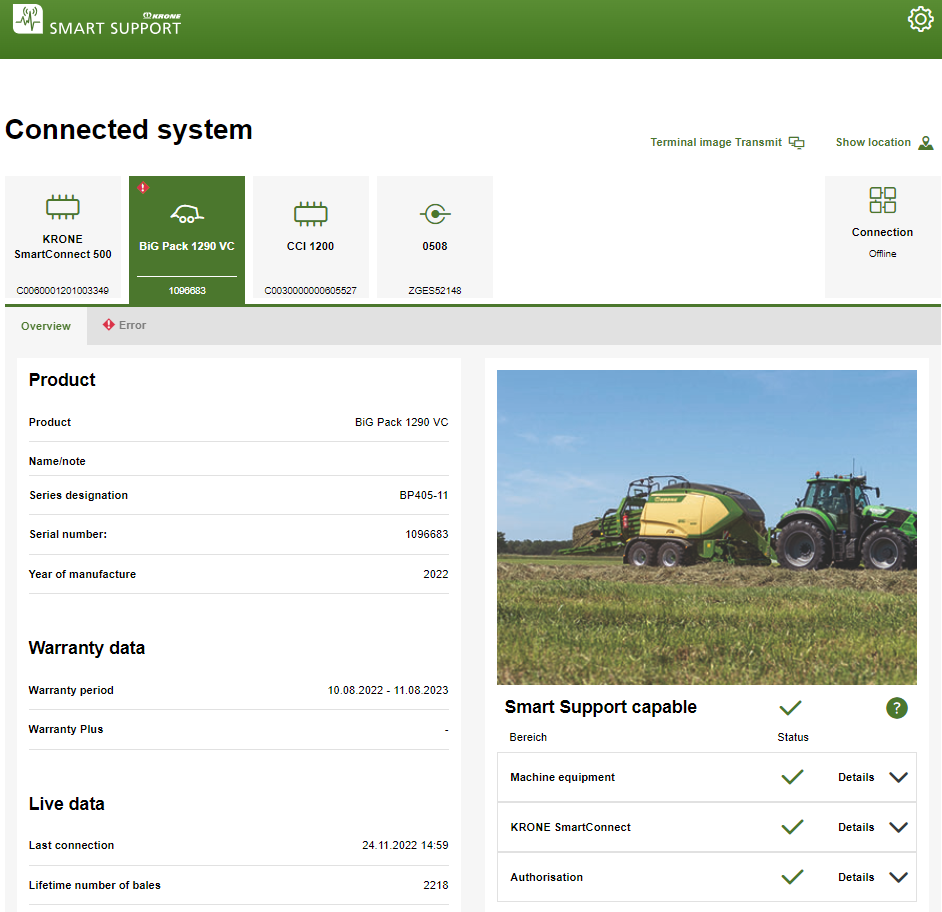Image resolution: width=942 pixels, height=912 pixels.
Task: Expand the Machine equipment details chevron
Action: click(898, 777)
